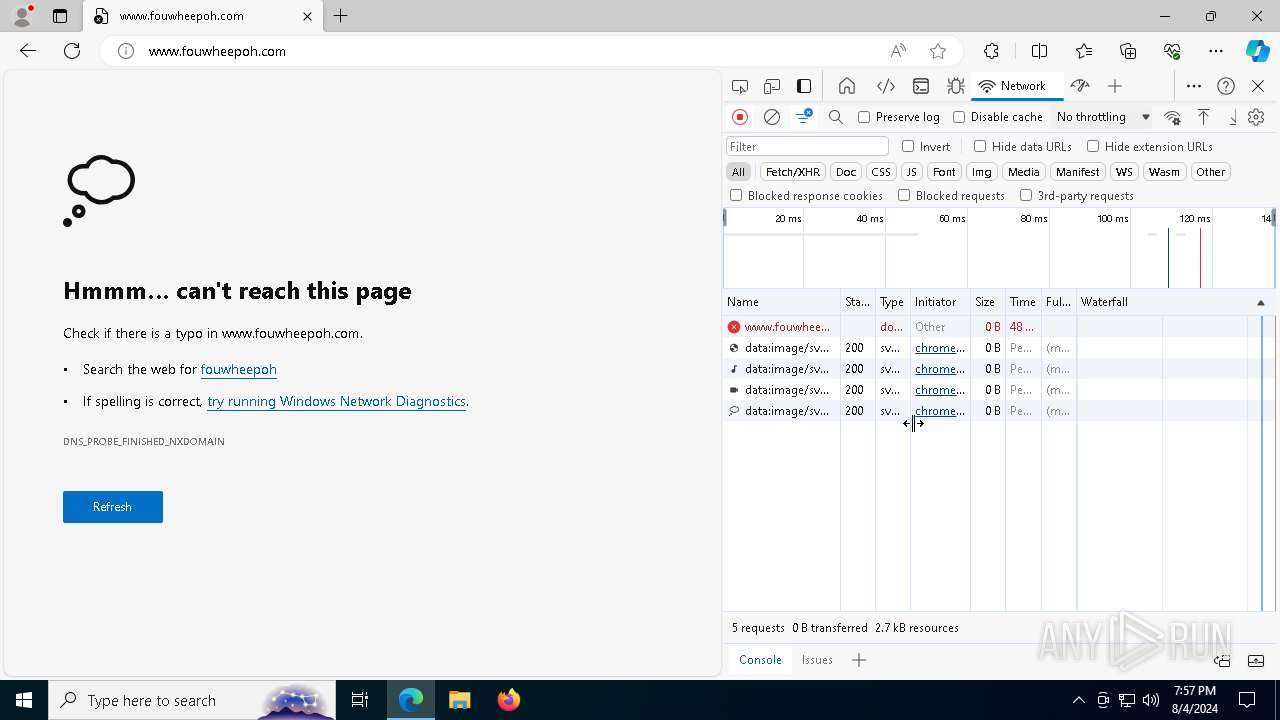This screenshot has height=720, width=1280.
Task: Toggle the network filter bar icon
Action: pyautogui.click(x=804, y=117)
